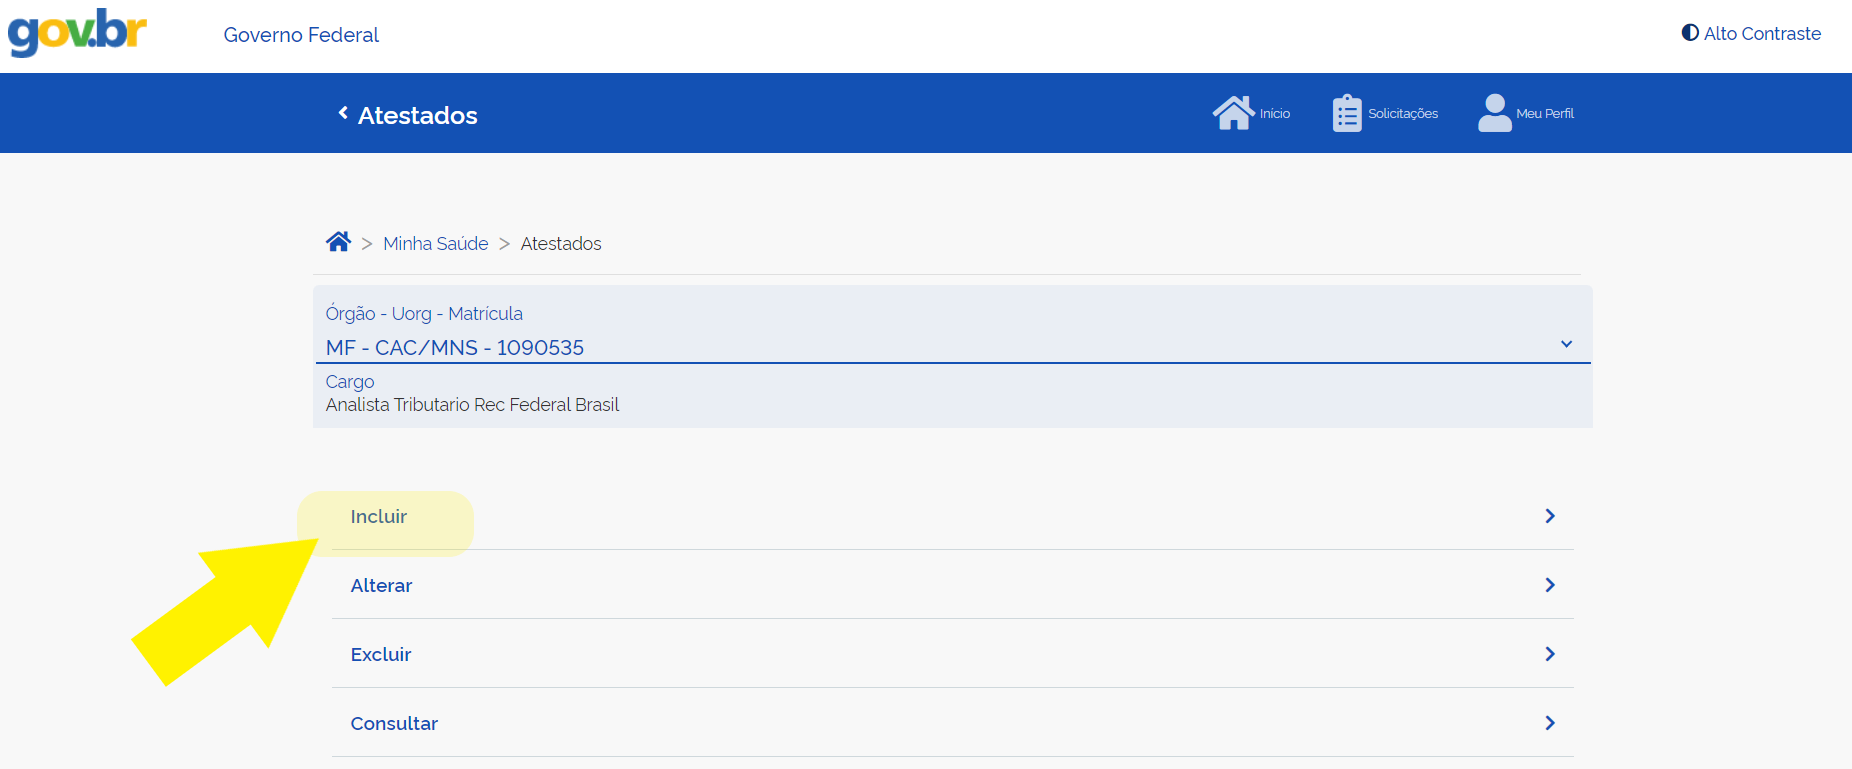
Task: Open the Incluir option
Action: click(x=378, y=517)
